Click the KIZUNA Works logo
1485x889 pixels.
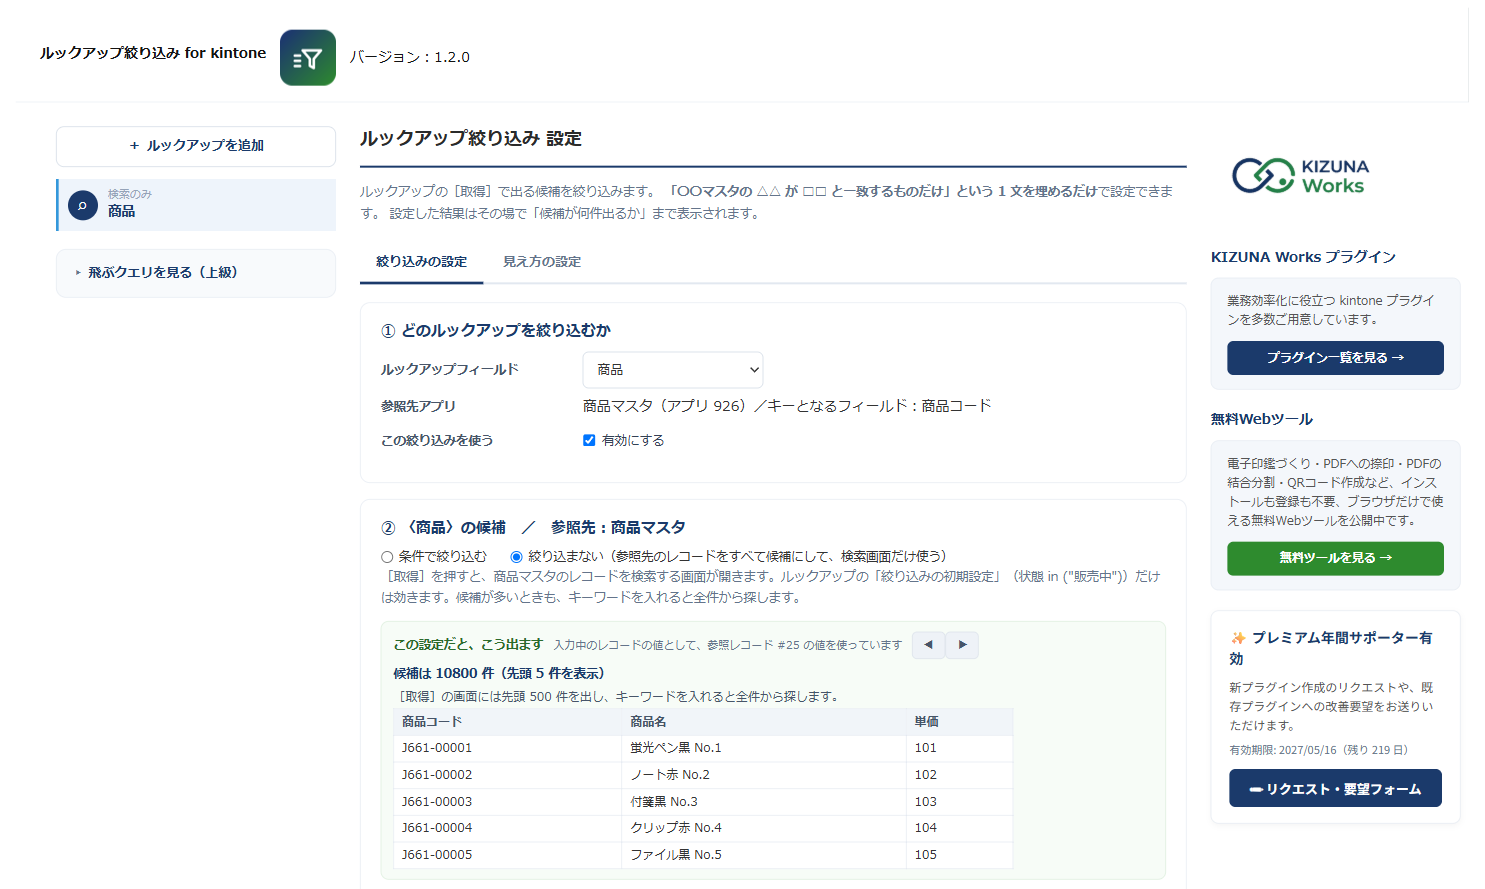[1300, 176]
